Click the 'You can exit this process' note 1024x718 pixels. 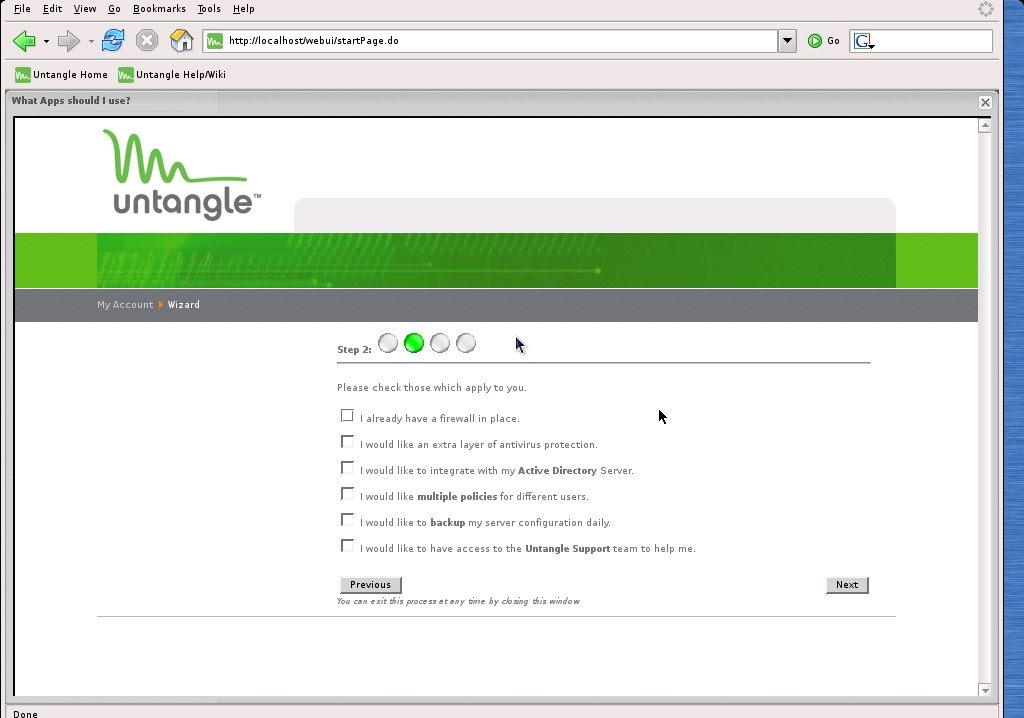[x=458, y=601]
